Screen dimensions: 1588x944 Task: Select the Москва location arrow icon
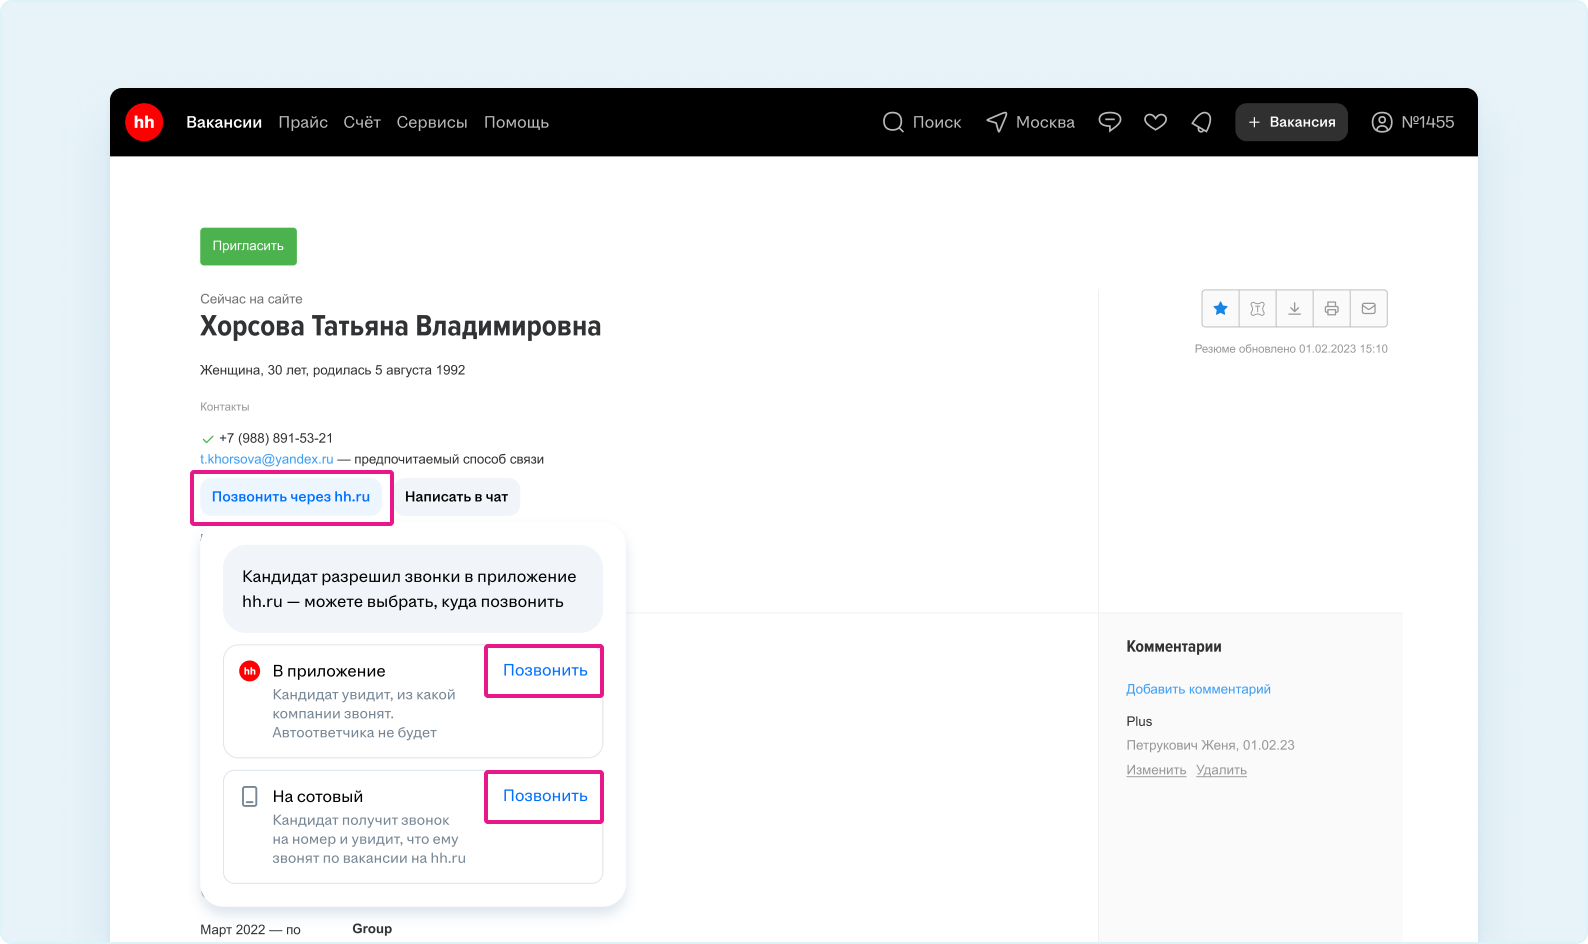[997, 122]
